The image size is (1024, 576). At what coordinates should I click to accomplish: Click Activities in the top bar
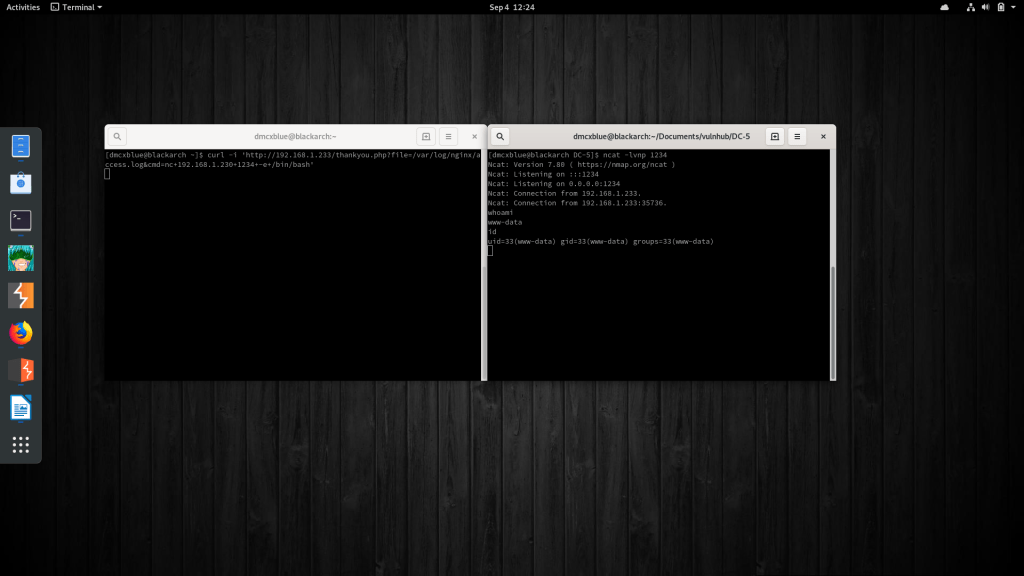point(23,7)
